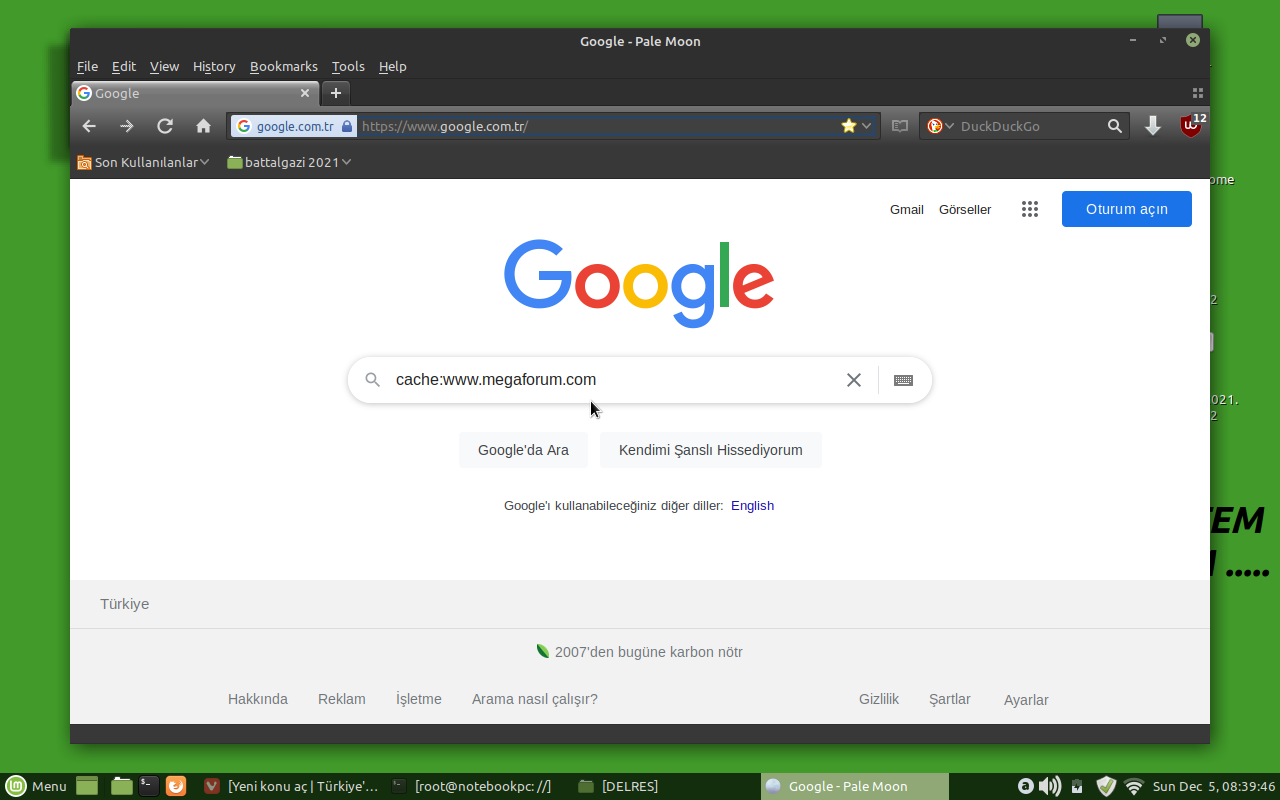Switch to root@notebookpc terminal window
Image resolution: width=1280 pixels, height=800 pixels.
pyautogui.click(x=471, y=786)
